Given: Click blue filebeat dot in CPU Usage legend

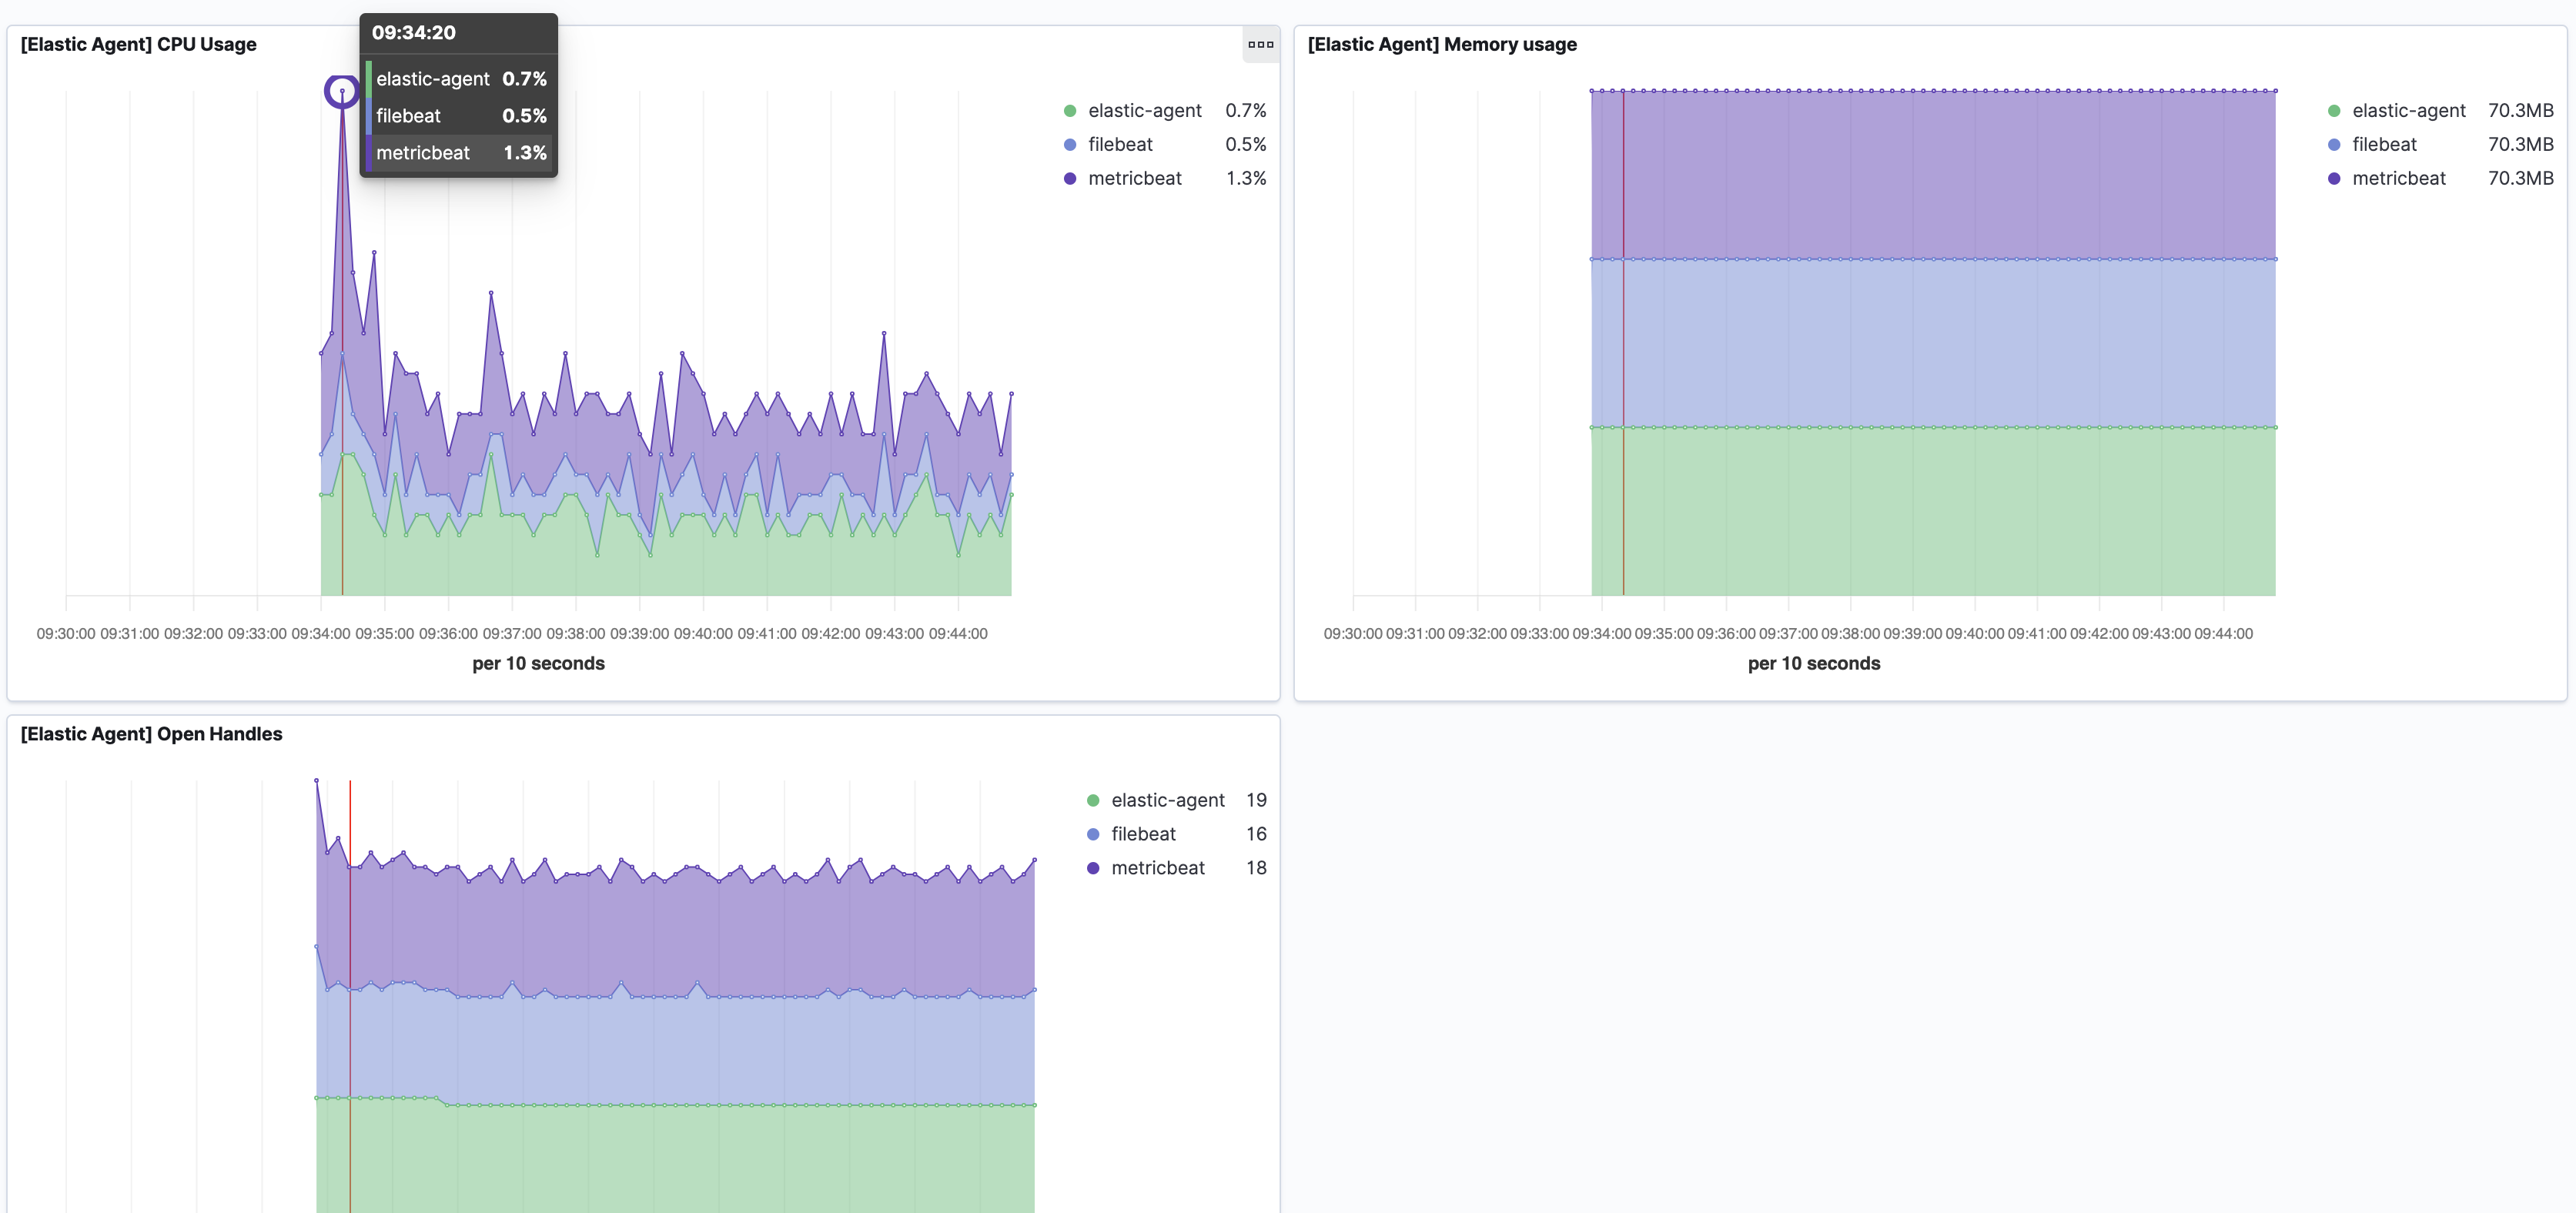Looking at the screenshot, I should coord(1070,145).
